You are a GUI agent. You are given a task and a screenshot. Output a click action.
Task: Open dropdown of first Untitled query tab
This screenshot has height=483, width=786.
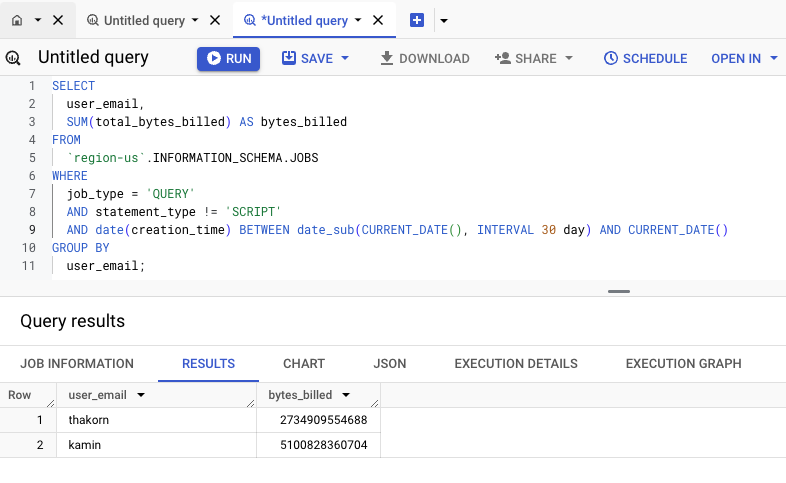click(x=195, y=20)
